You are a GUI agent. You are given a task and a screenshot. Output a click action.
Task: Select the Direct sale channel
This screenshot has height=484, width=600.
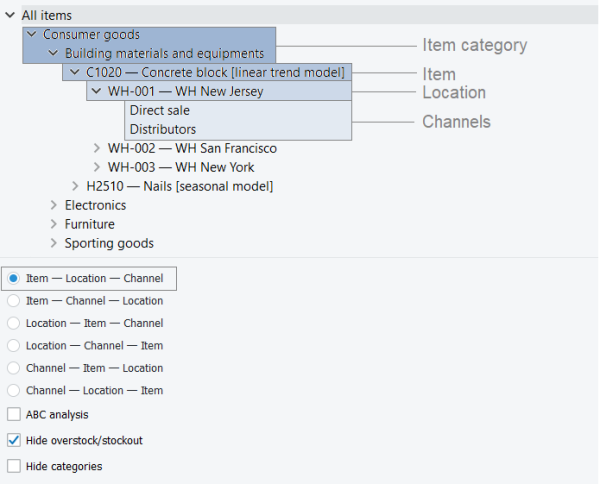click(159, 111)
